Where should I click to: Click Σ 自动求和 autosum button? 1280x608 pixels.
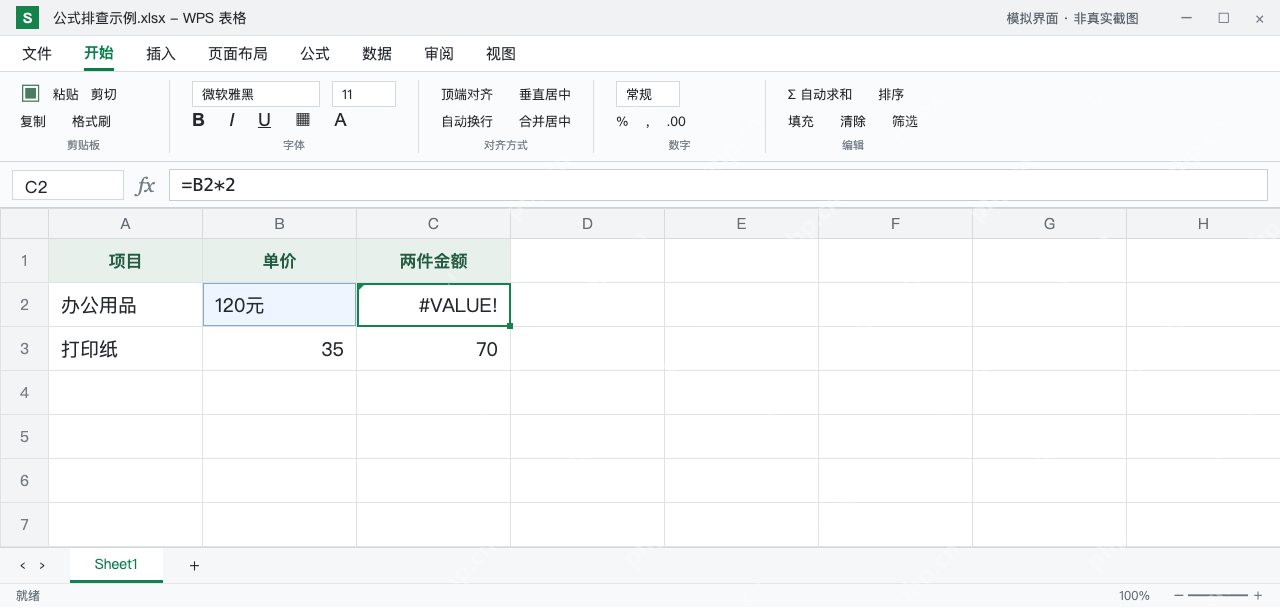tap(820, 94)
